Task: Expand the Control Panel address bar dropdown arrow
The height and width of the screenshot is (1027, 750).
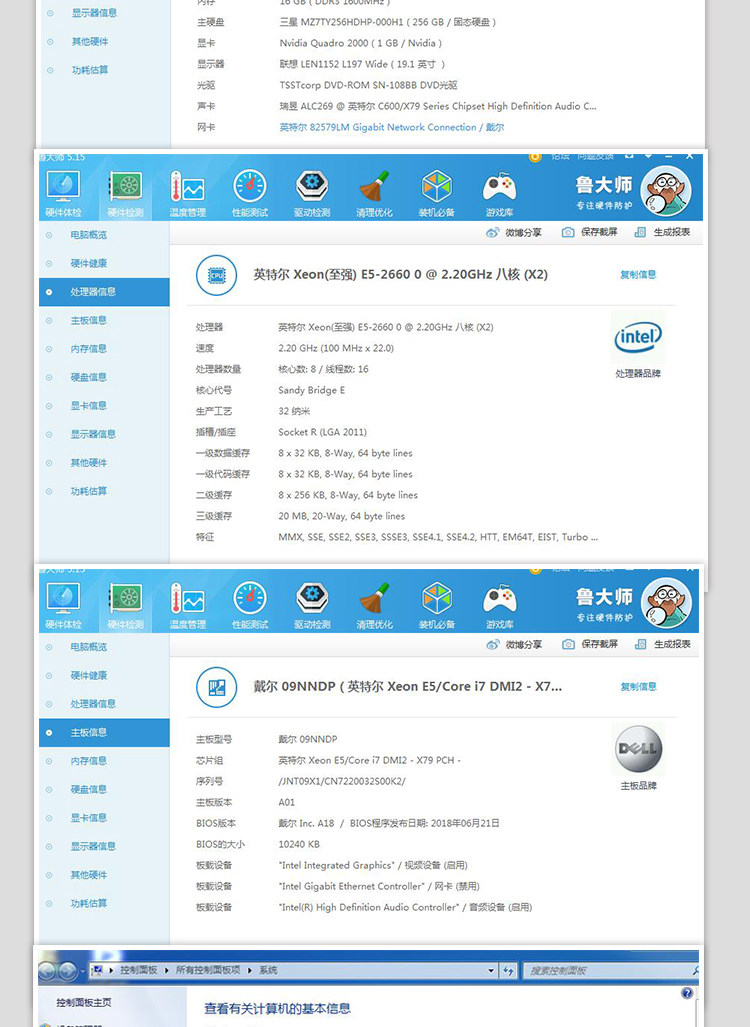Action: pyautogui.click(x=491, y=971)
